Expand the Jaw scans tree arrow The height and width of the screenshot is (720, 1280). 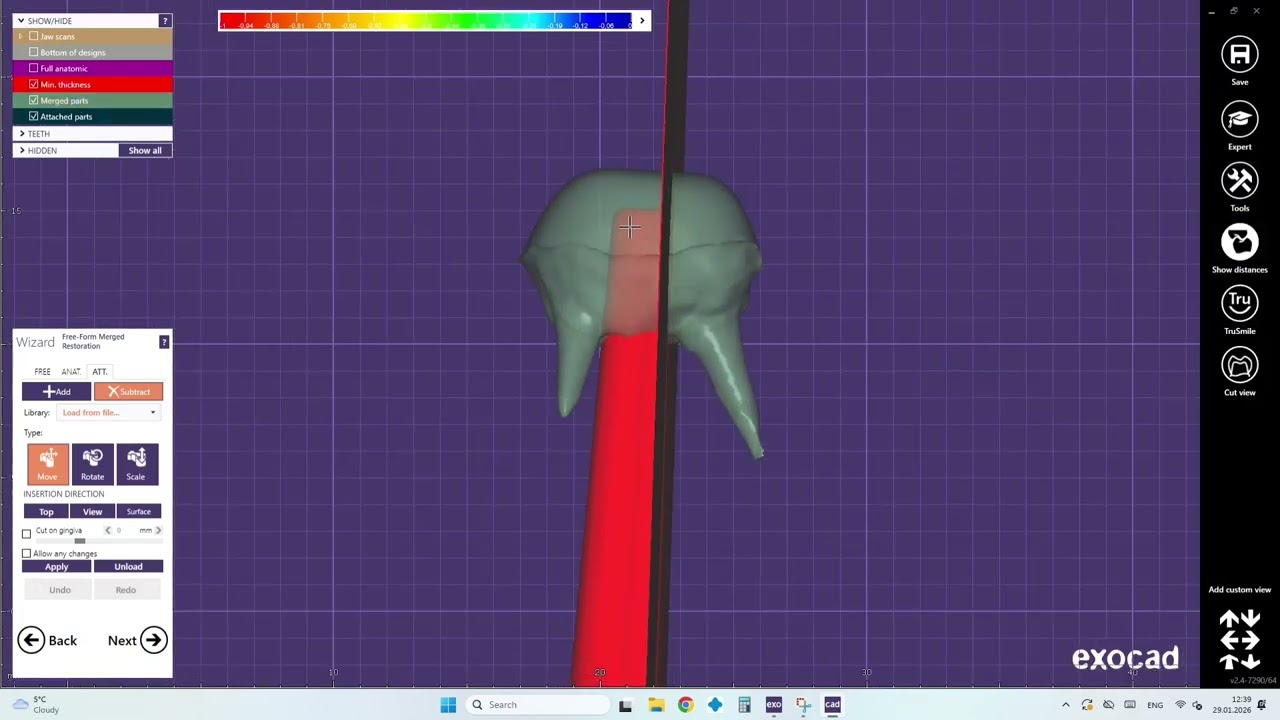click(21, 36)
